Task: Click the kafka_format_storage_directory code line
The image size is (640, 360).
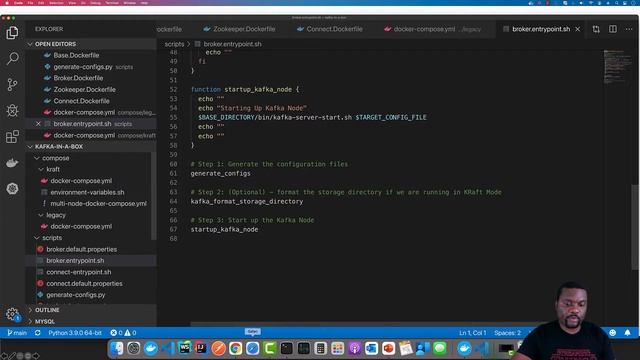Action: click(x=247, y=201)
